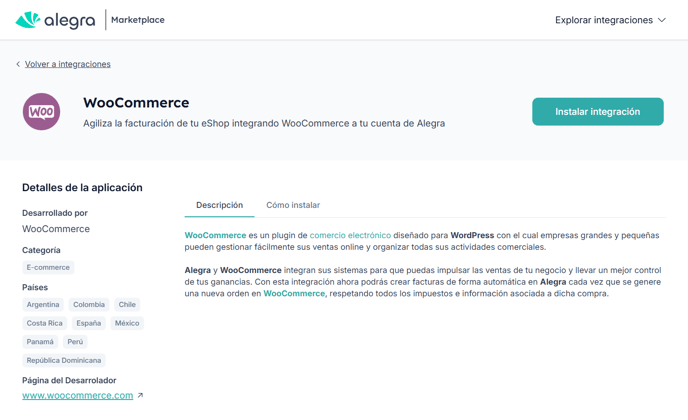The width and height of the screenshot is (688, 420).
Task: Click the Perú country tag
Action: tap(75, 341)
